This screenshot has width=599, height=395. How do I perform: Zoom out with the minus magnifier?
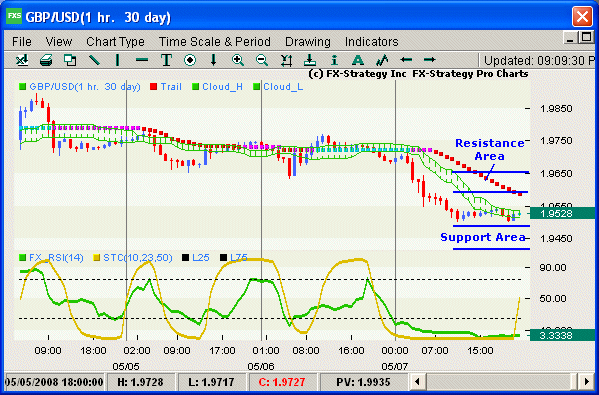[262, 60]
